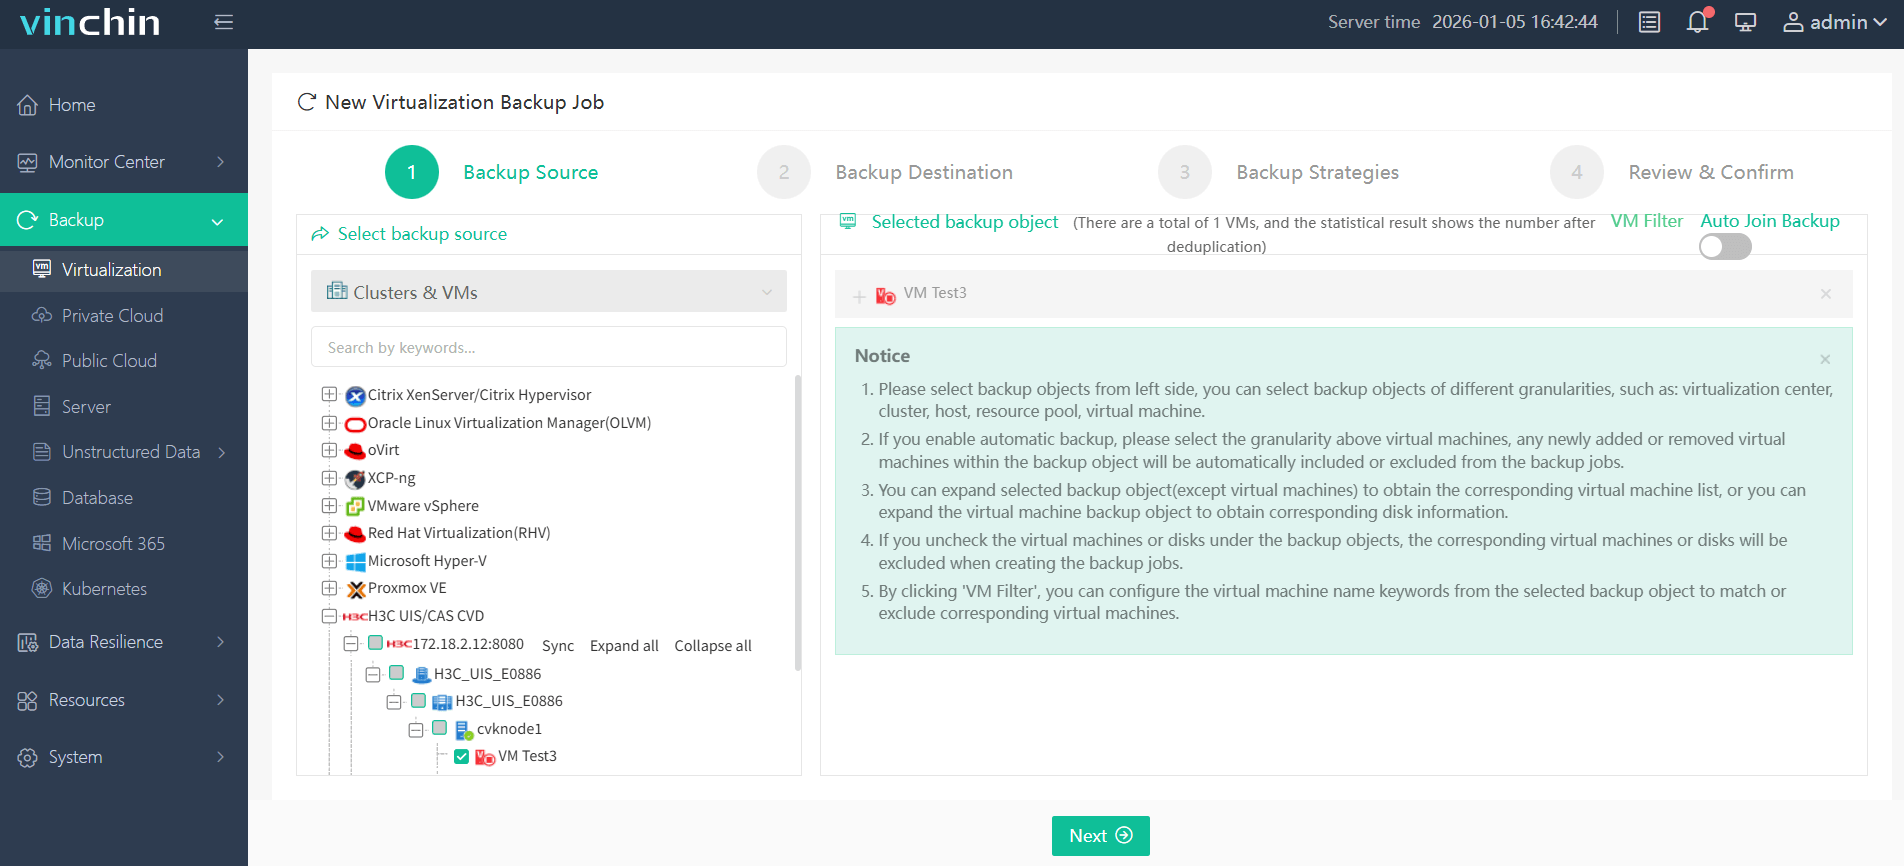
Task: Open the Clusters & VMs dropdown
Action: coord(548,292)
